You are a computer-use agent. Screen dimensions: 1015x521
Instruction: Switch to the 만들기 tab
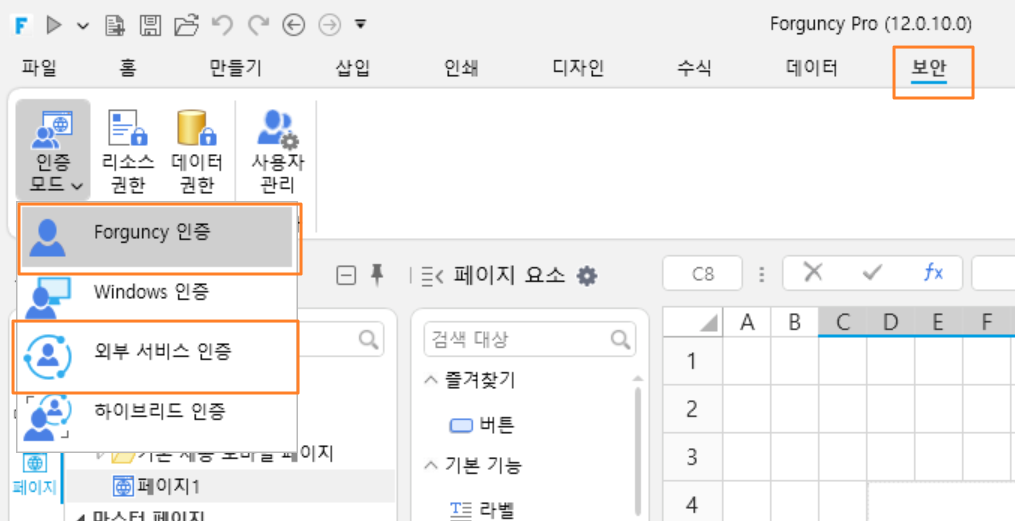[x=236, y=68]
